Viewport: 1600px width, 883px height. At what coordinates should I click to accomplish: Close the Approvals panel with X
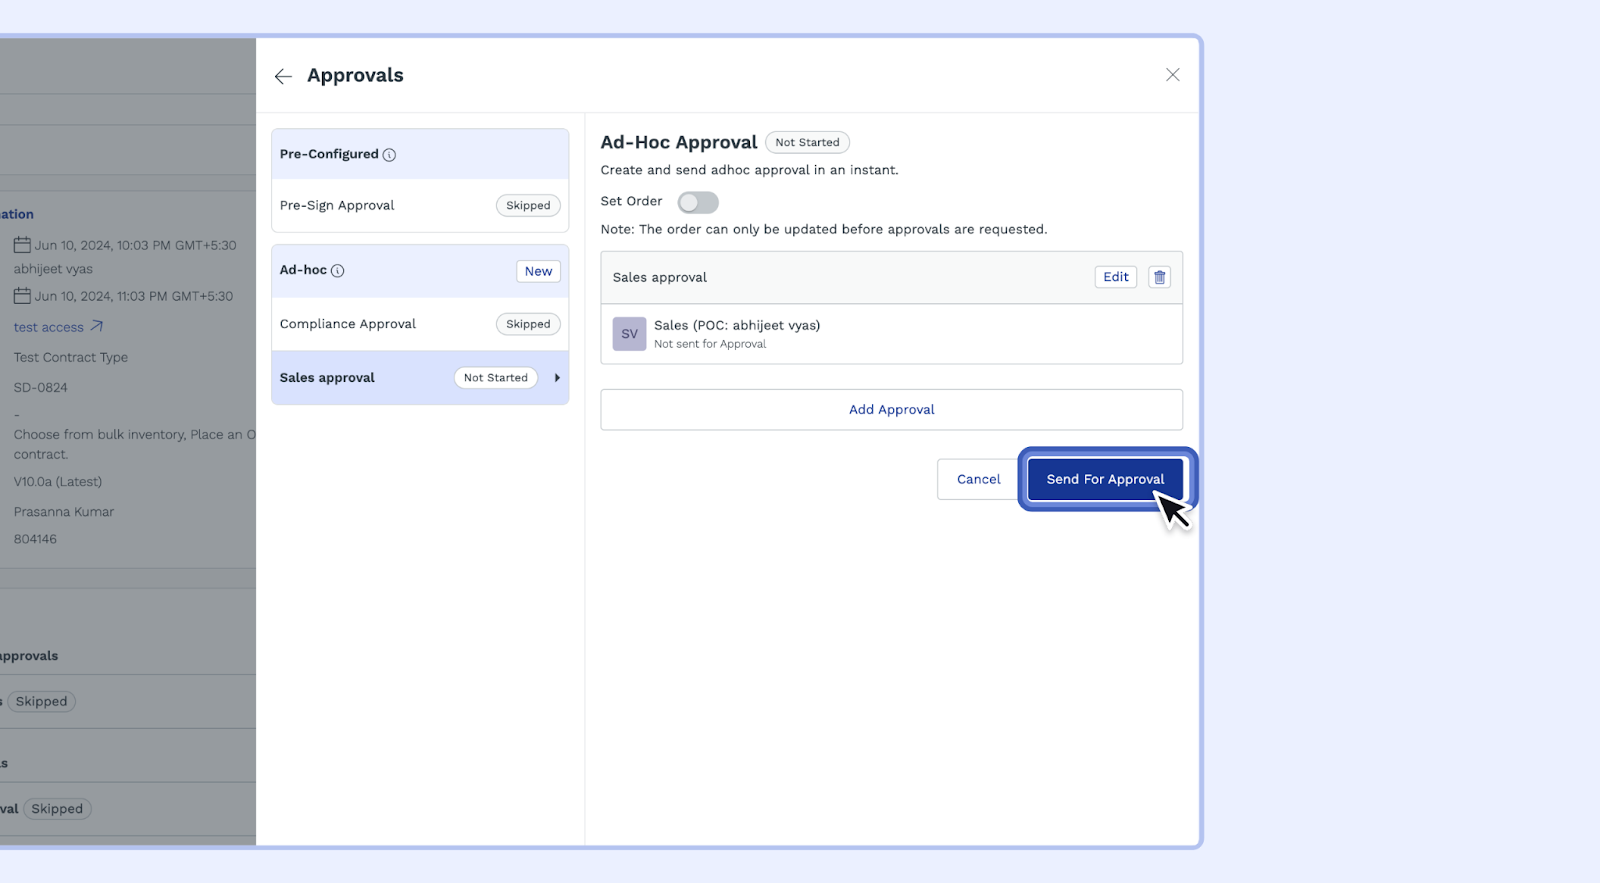(1172, 75)
